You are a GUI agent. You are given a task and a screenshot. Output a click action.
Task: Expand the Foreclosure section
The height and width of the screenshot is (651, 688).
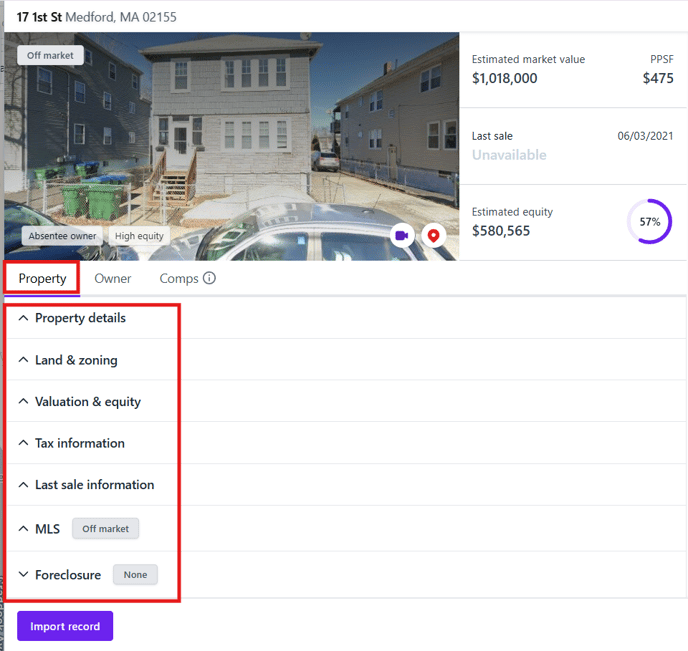[24, 575]
